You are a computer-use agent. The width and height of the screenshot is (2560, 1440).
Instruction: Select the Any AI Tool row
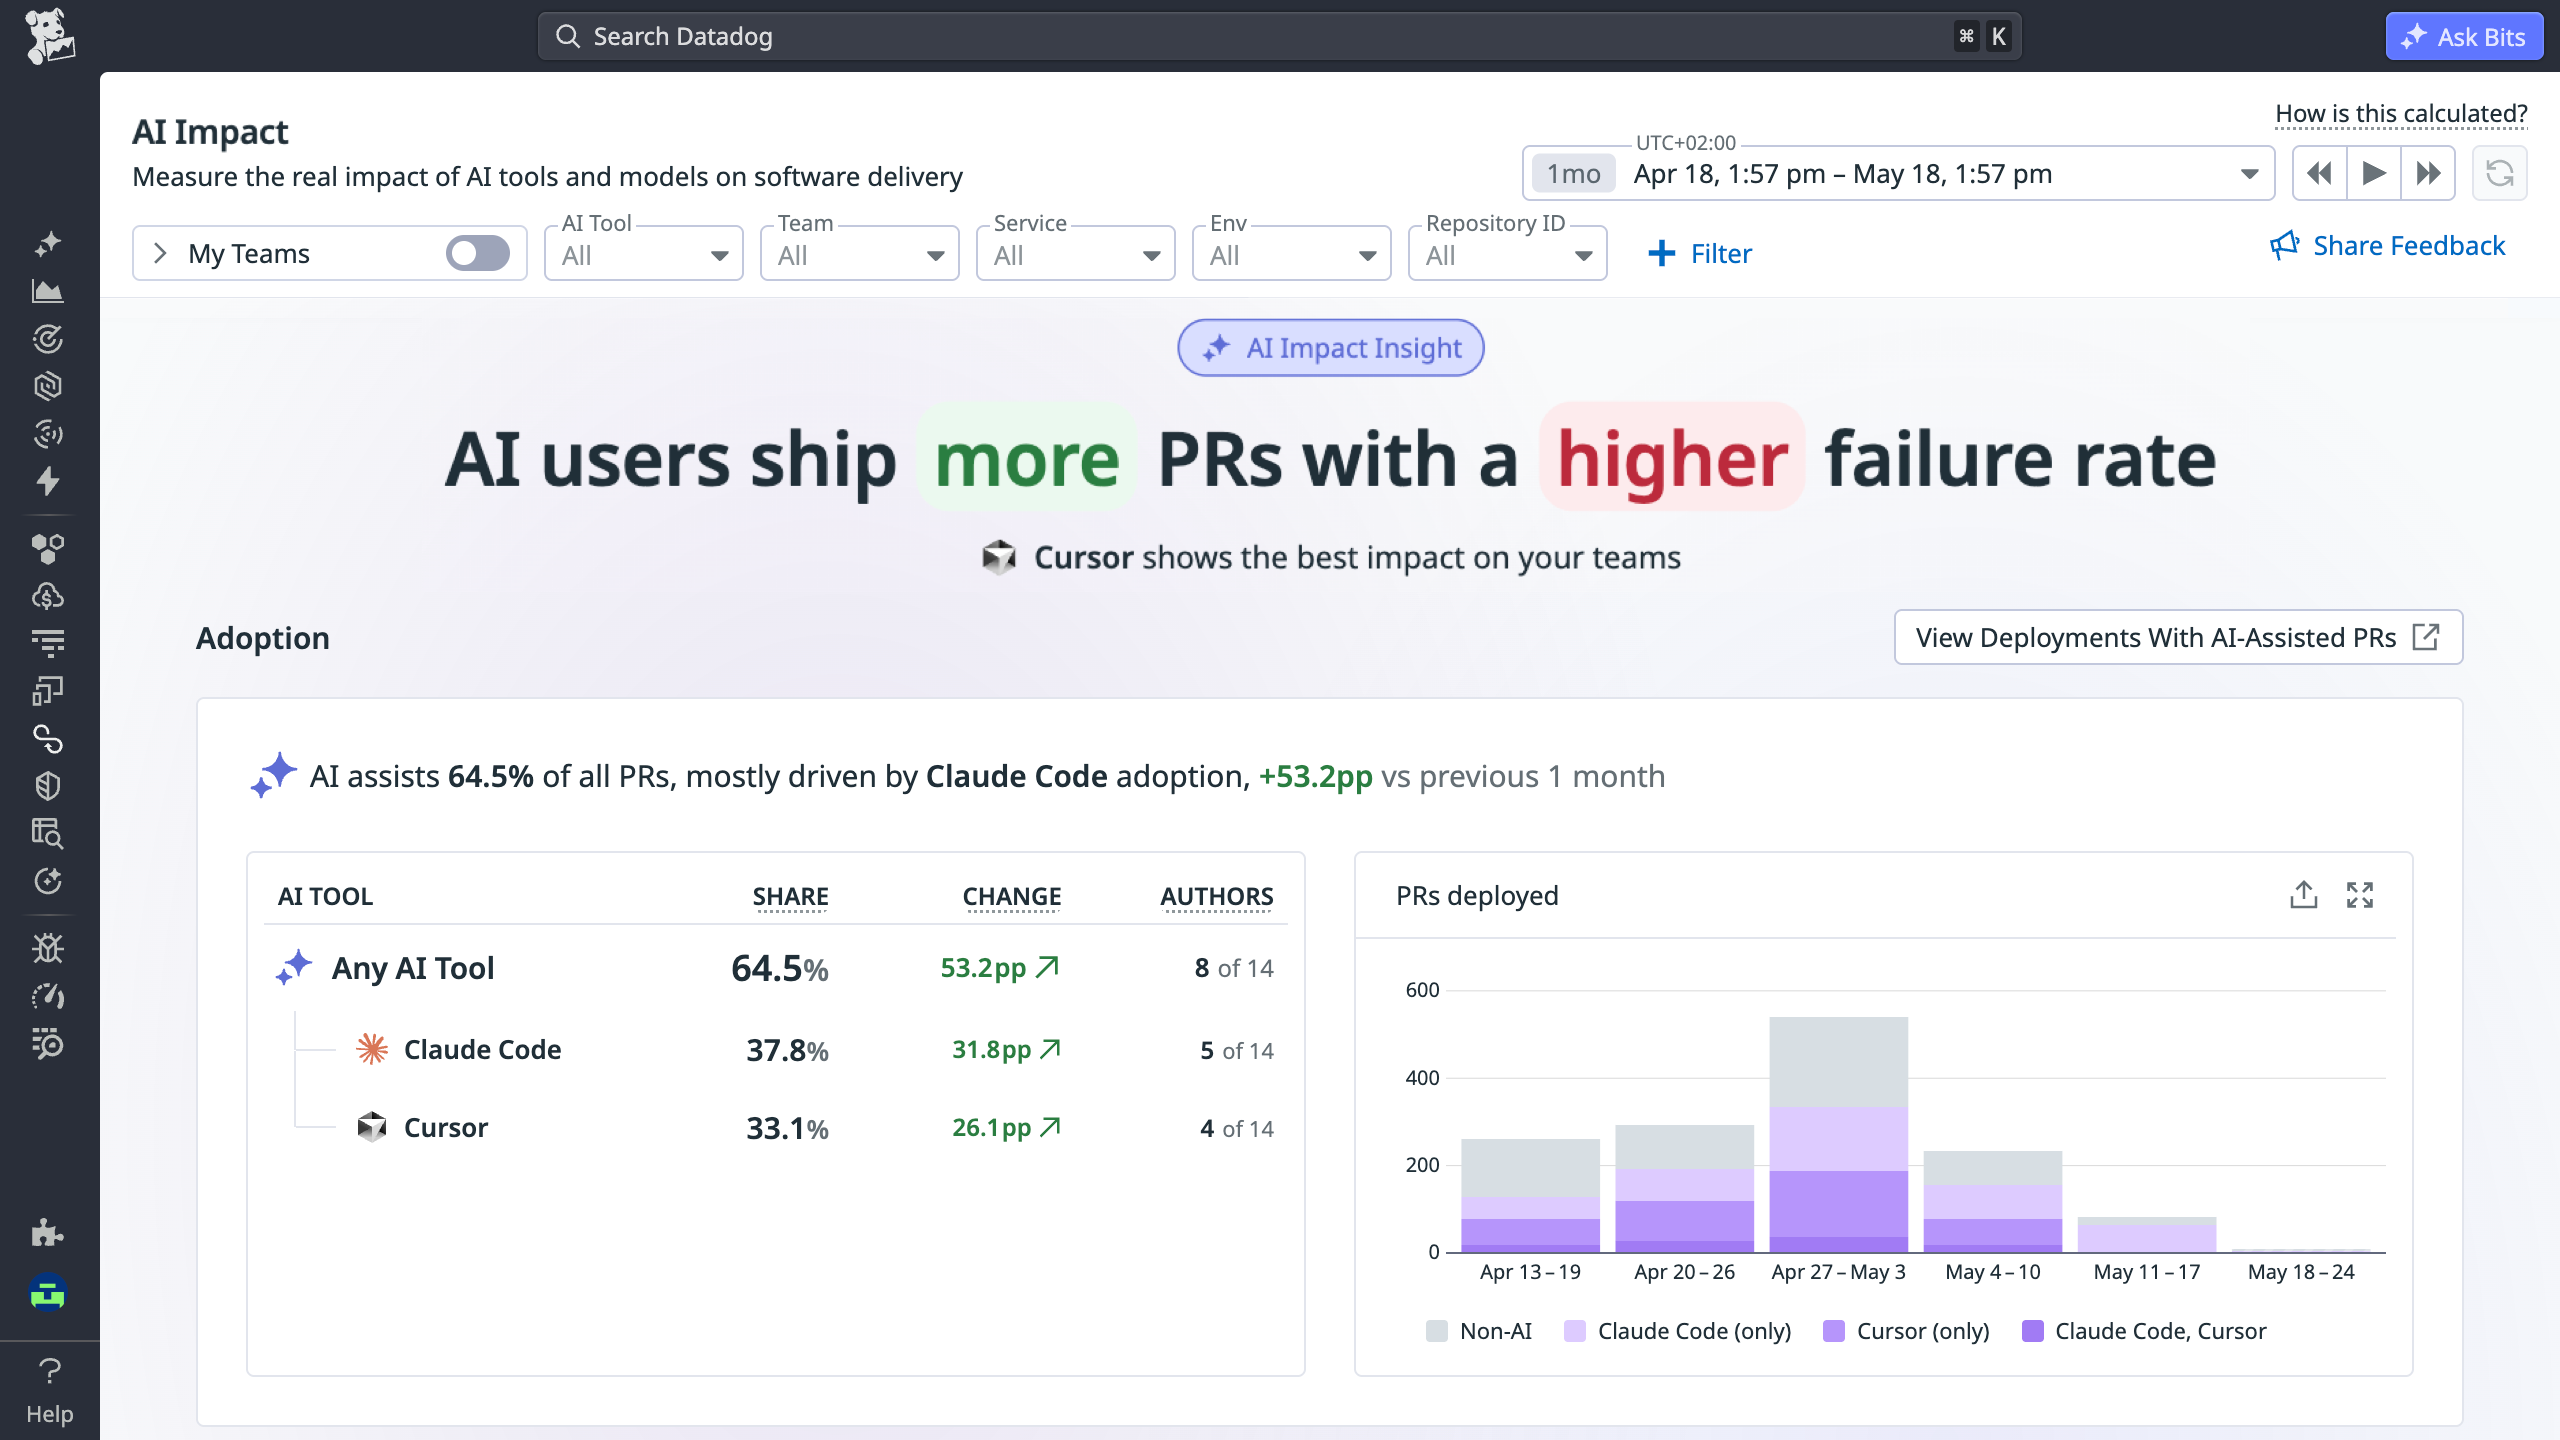(776, 968)
